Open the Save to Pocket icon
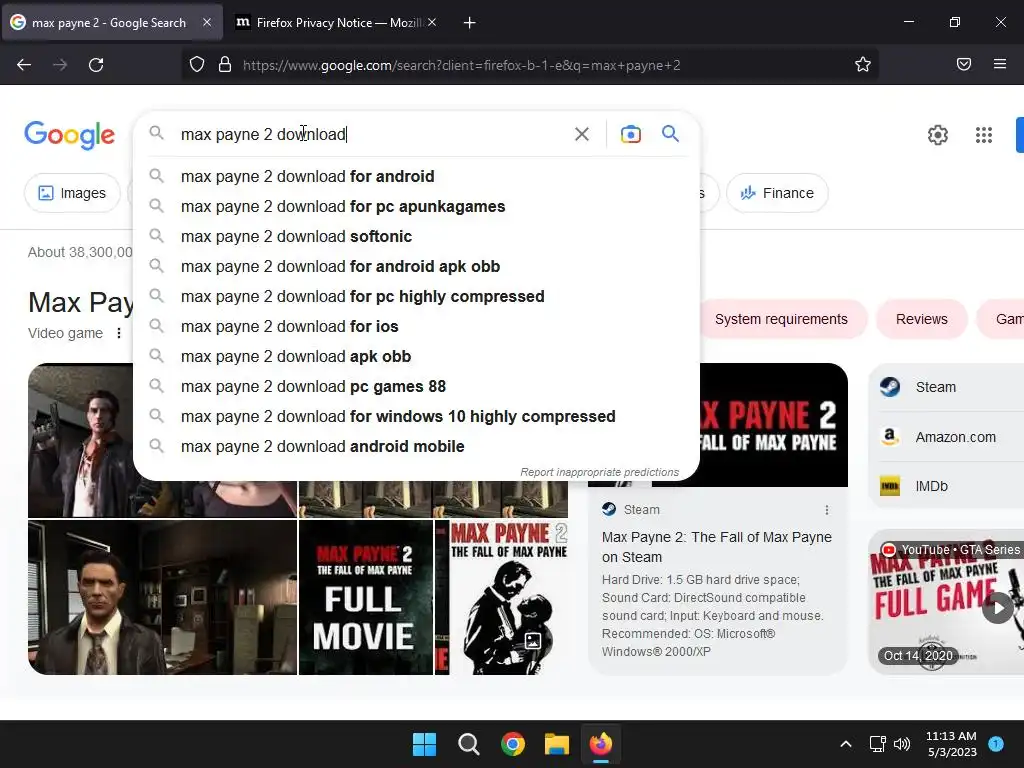Screen dimensions: 1024x768 click(964, 64)
